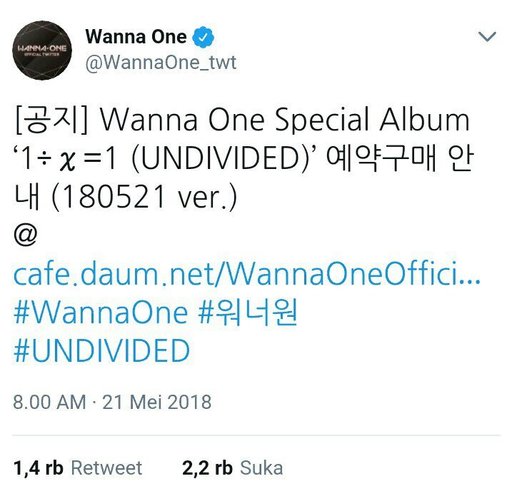The image size is (512, 498).
Task: Open the Wanna One profile avatar
Action: (x=42, y=50)
